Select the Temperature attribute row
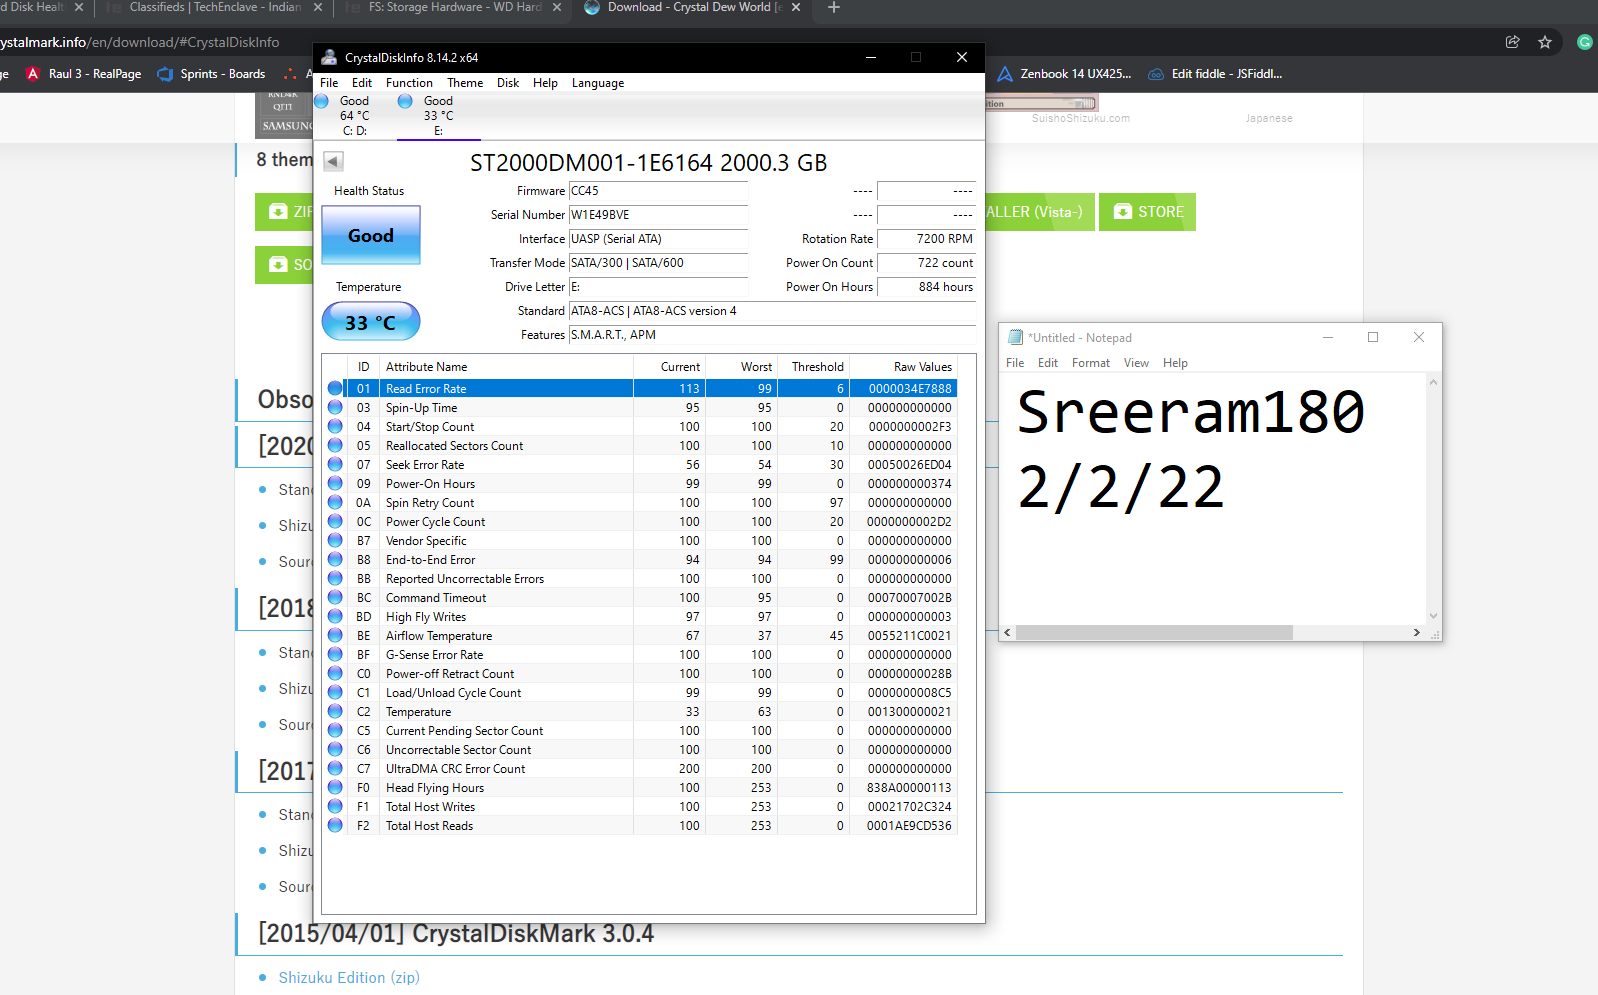 [640, 711]
